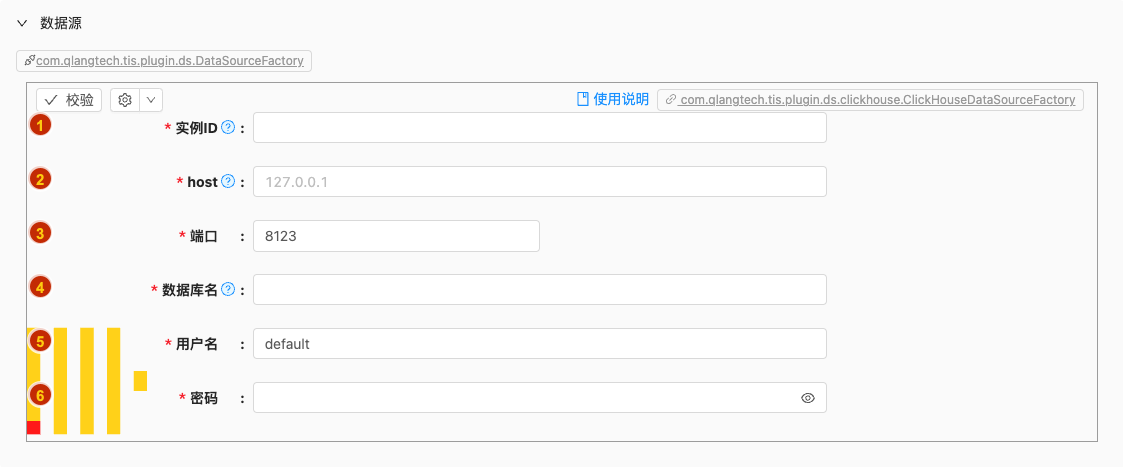
Task: Click the help icon next to 数据库名
Action: click(x=228, y=289)
